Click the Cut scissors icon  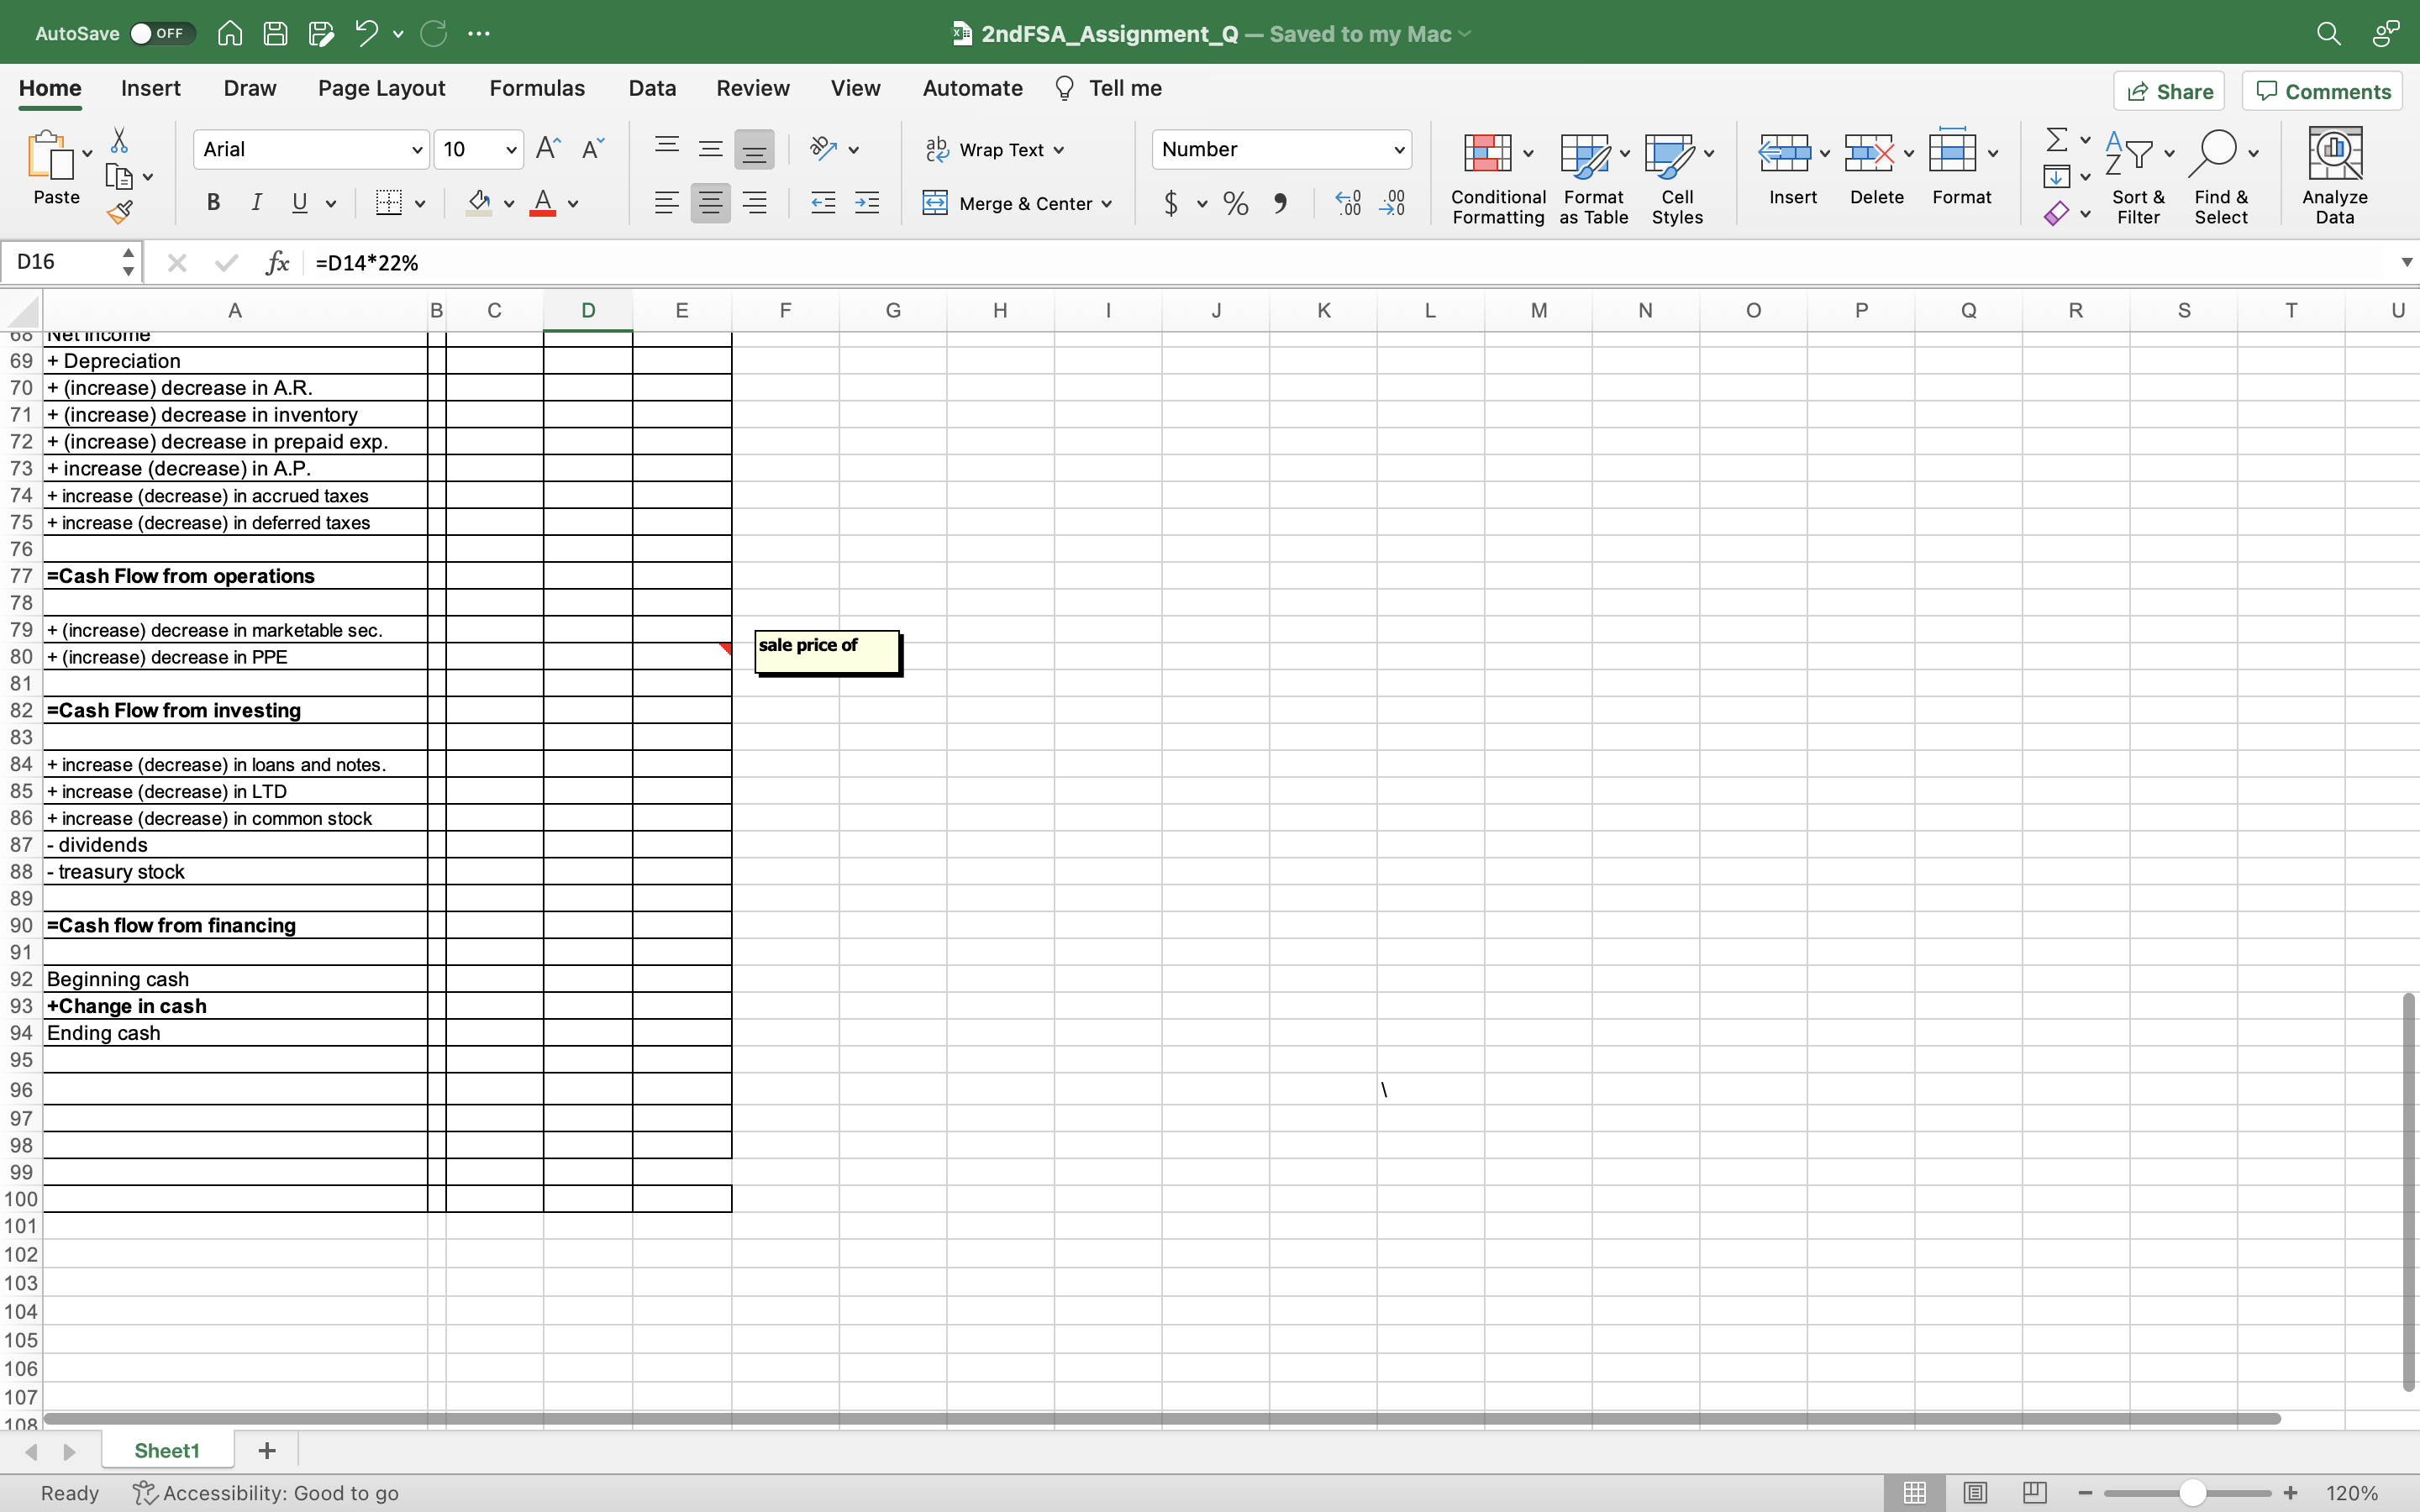(x=119, y=140)
